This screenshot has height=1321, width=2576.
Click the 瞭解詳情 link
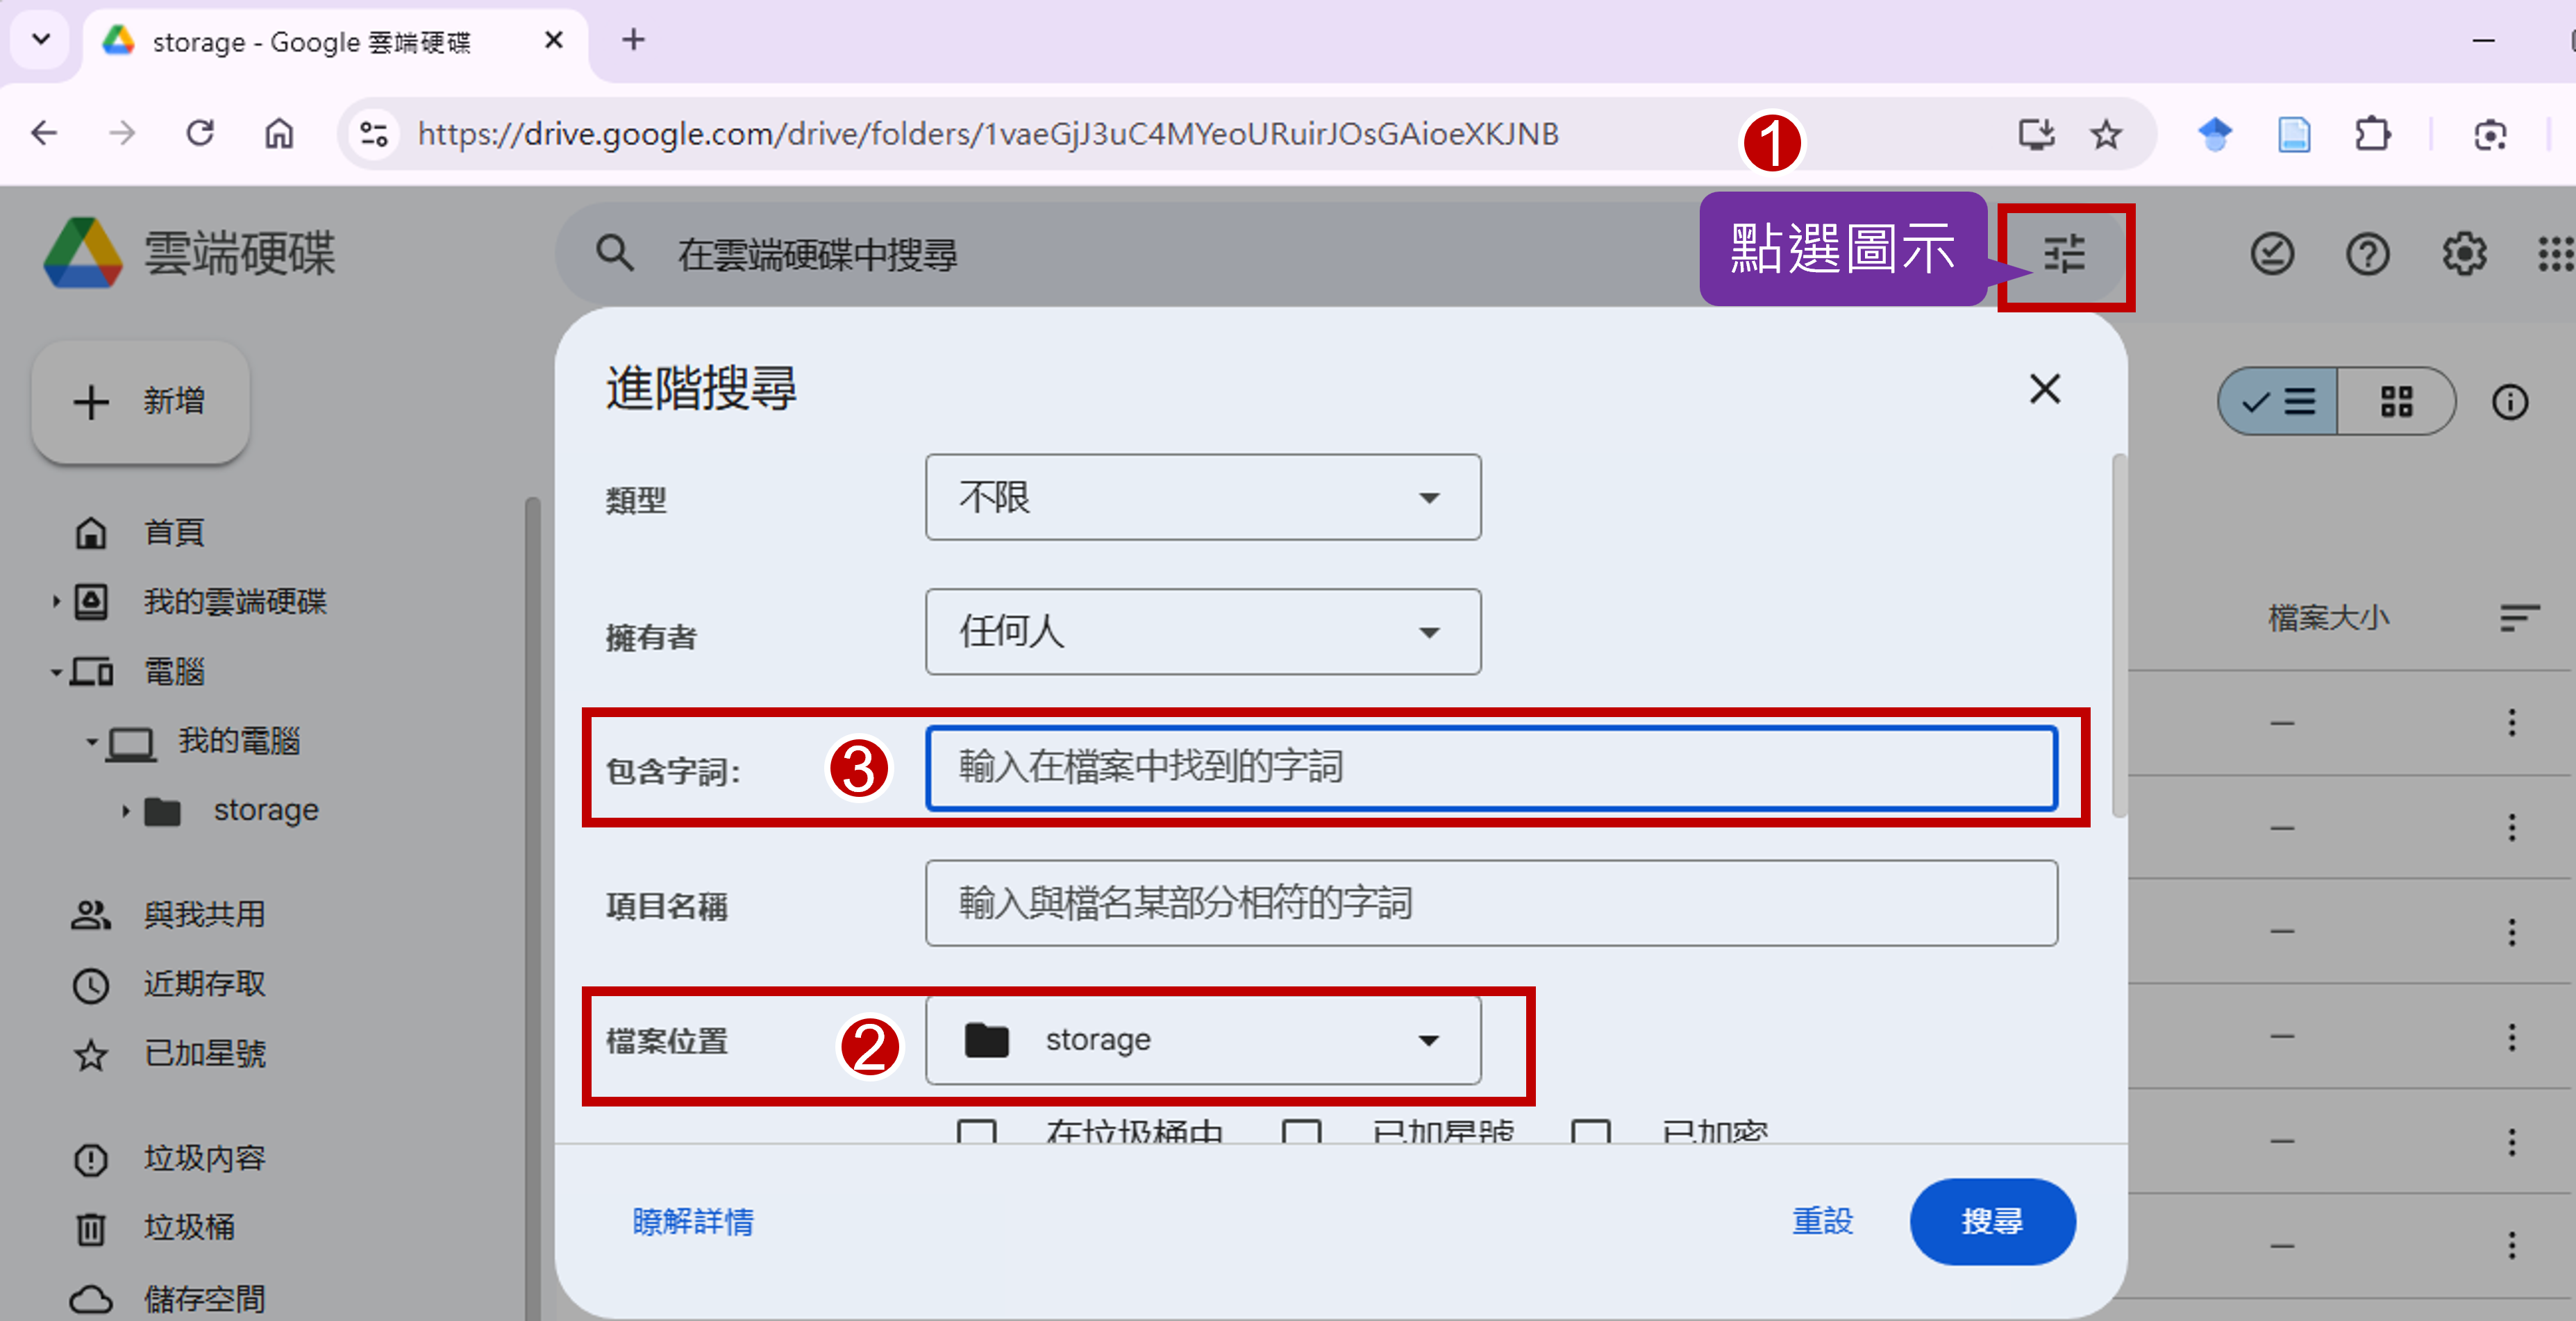pos(692,1221)
